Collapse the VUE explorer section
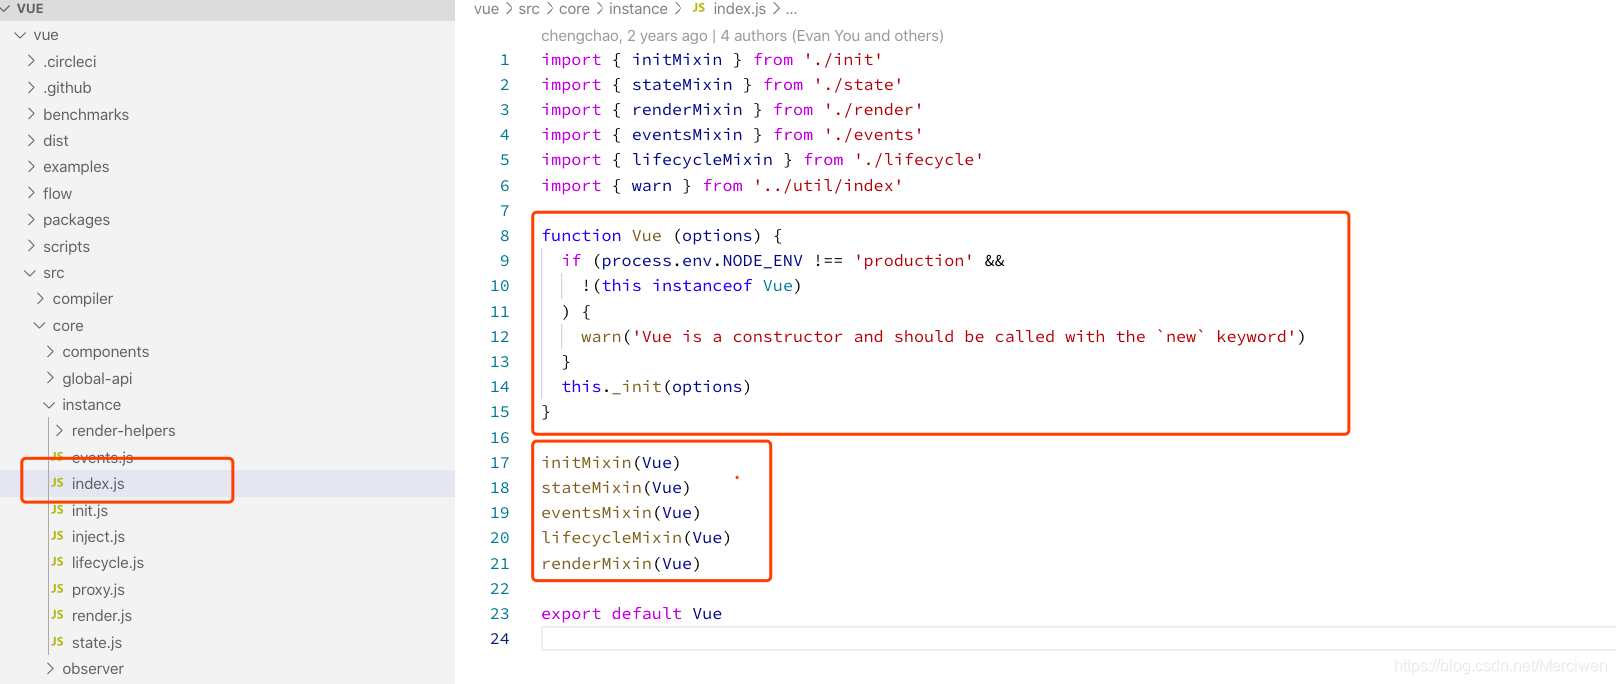1616x684 pixels. click(6, 8)
